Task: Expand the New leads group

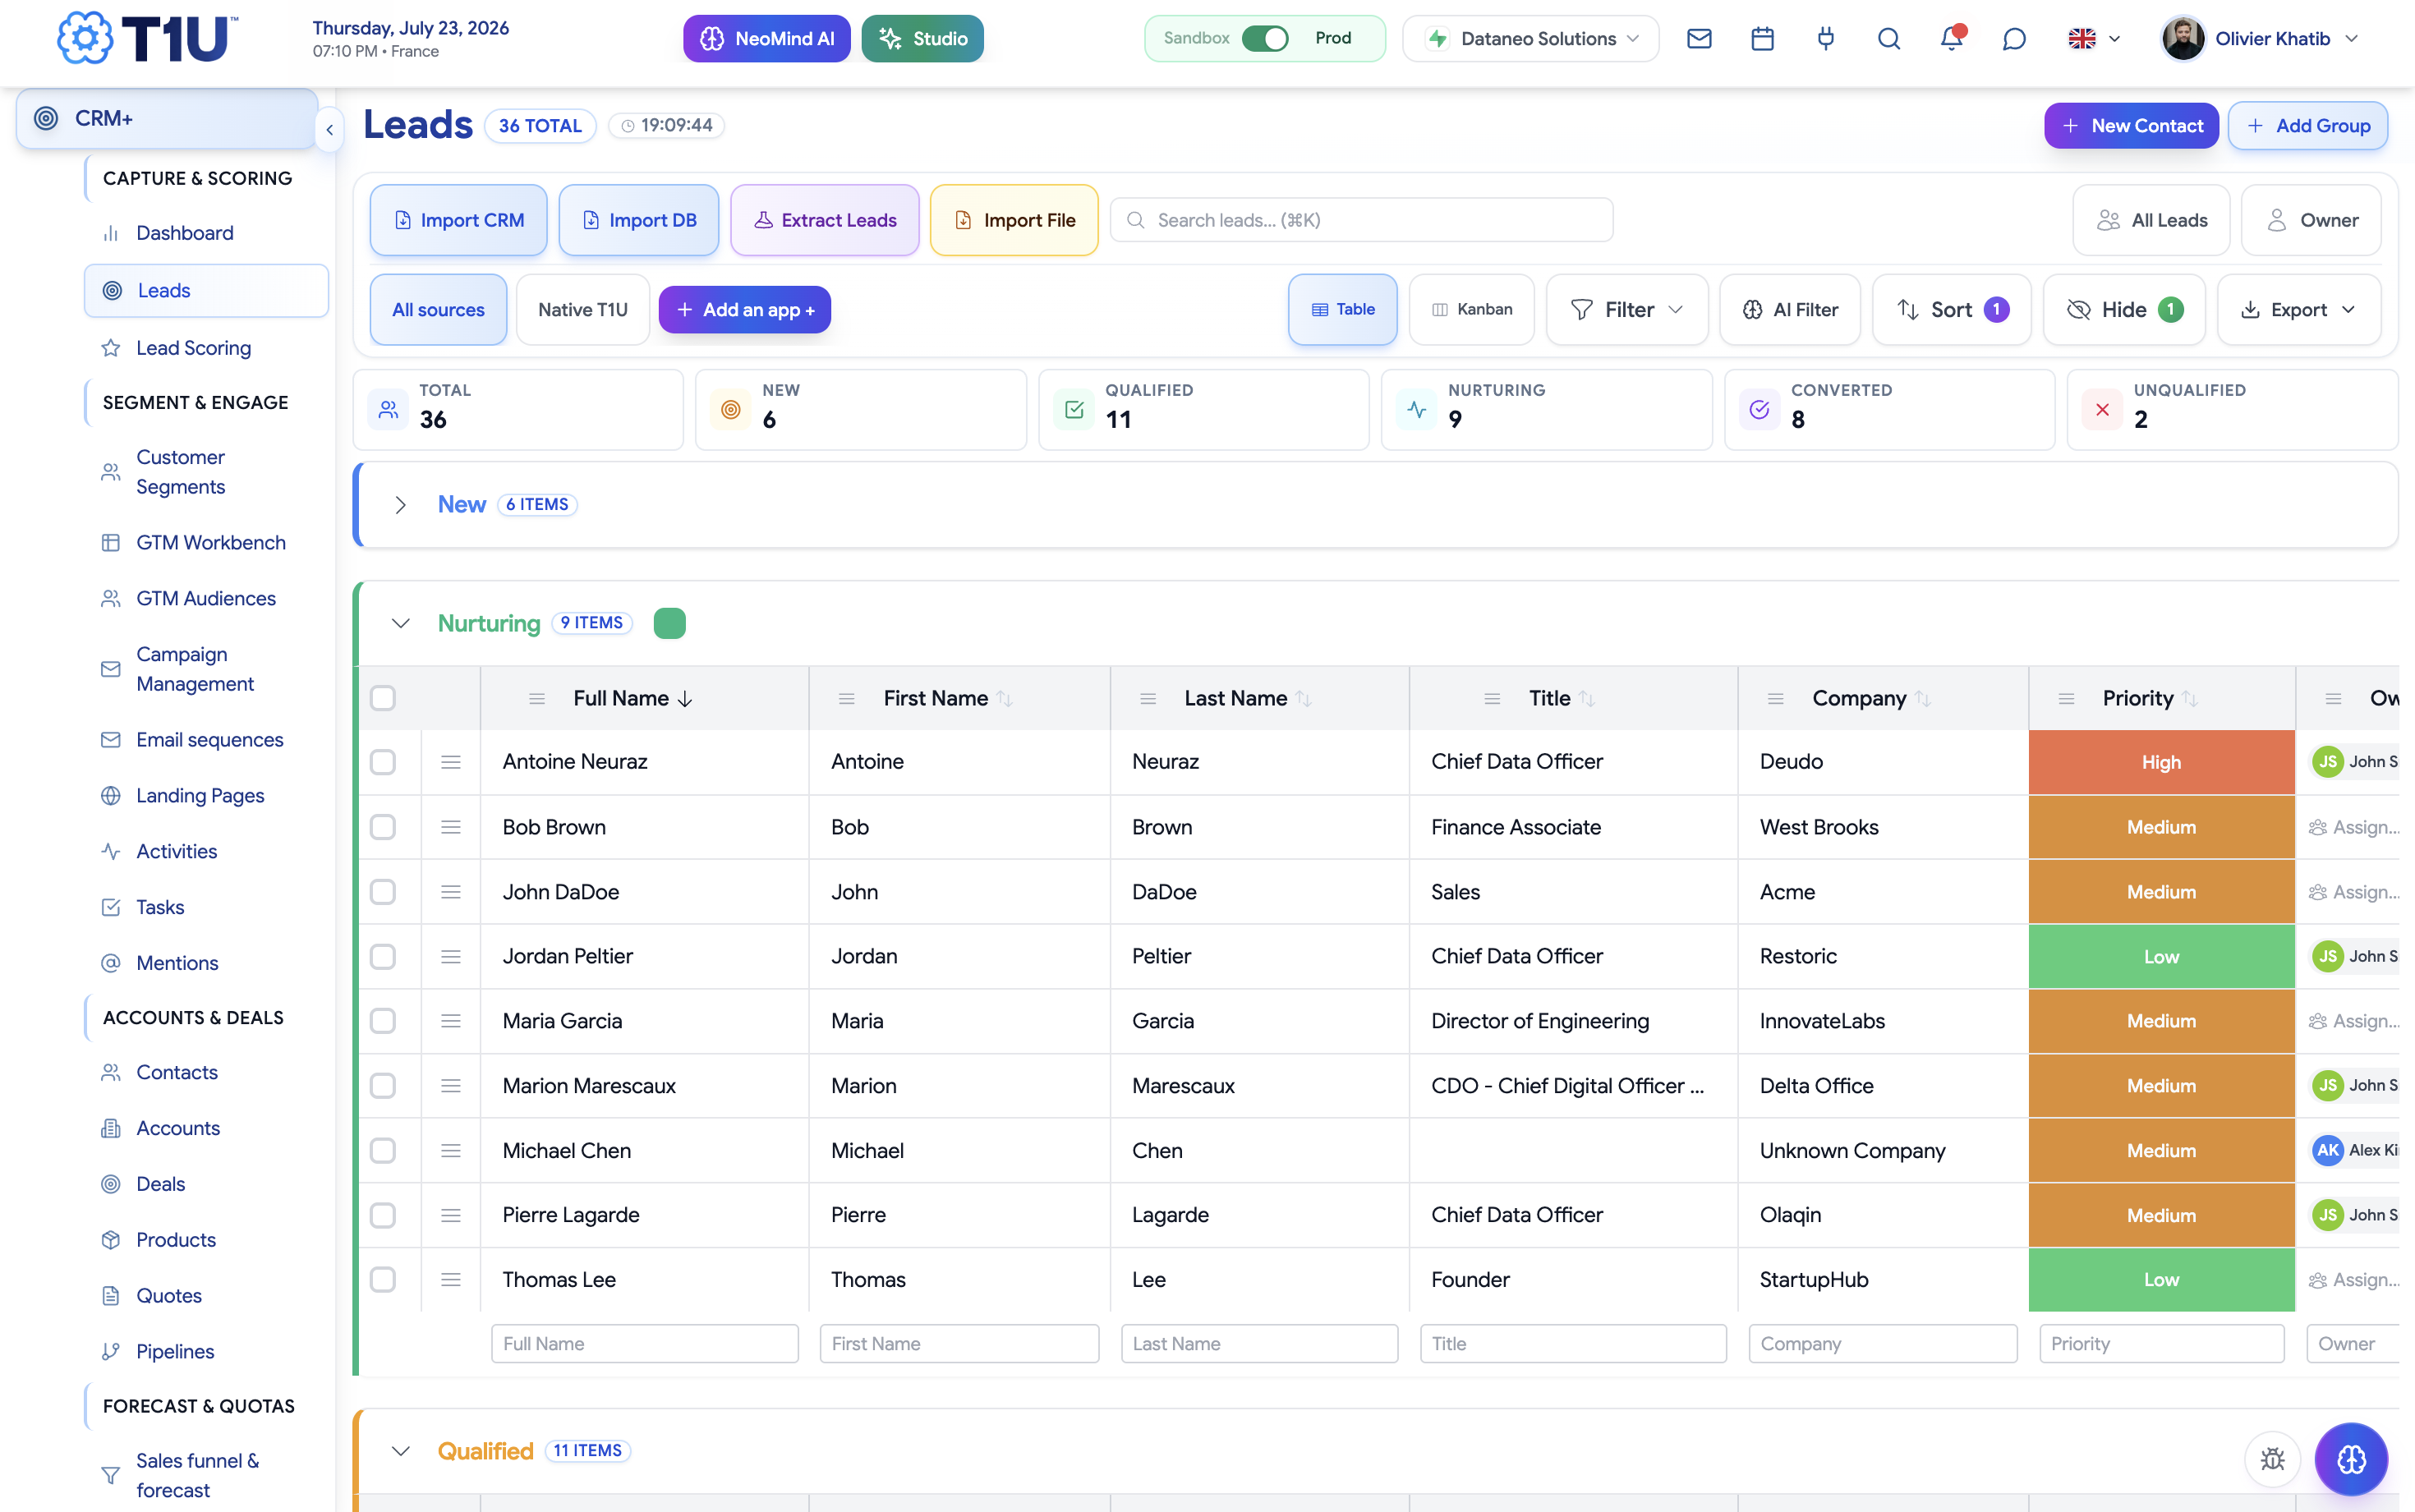Action: [400, 505]
